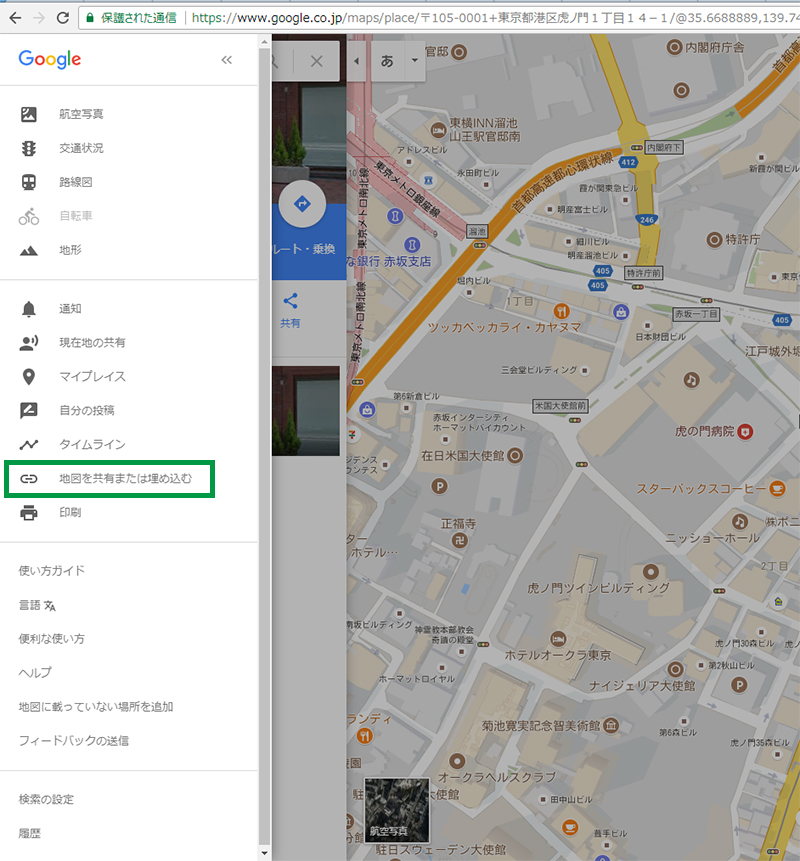This screenshot has height=861, width=800.
Task: Collapse the side menu with double chevron
Action: tap(226, 60)
